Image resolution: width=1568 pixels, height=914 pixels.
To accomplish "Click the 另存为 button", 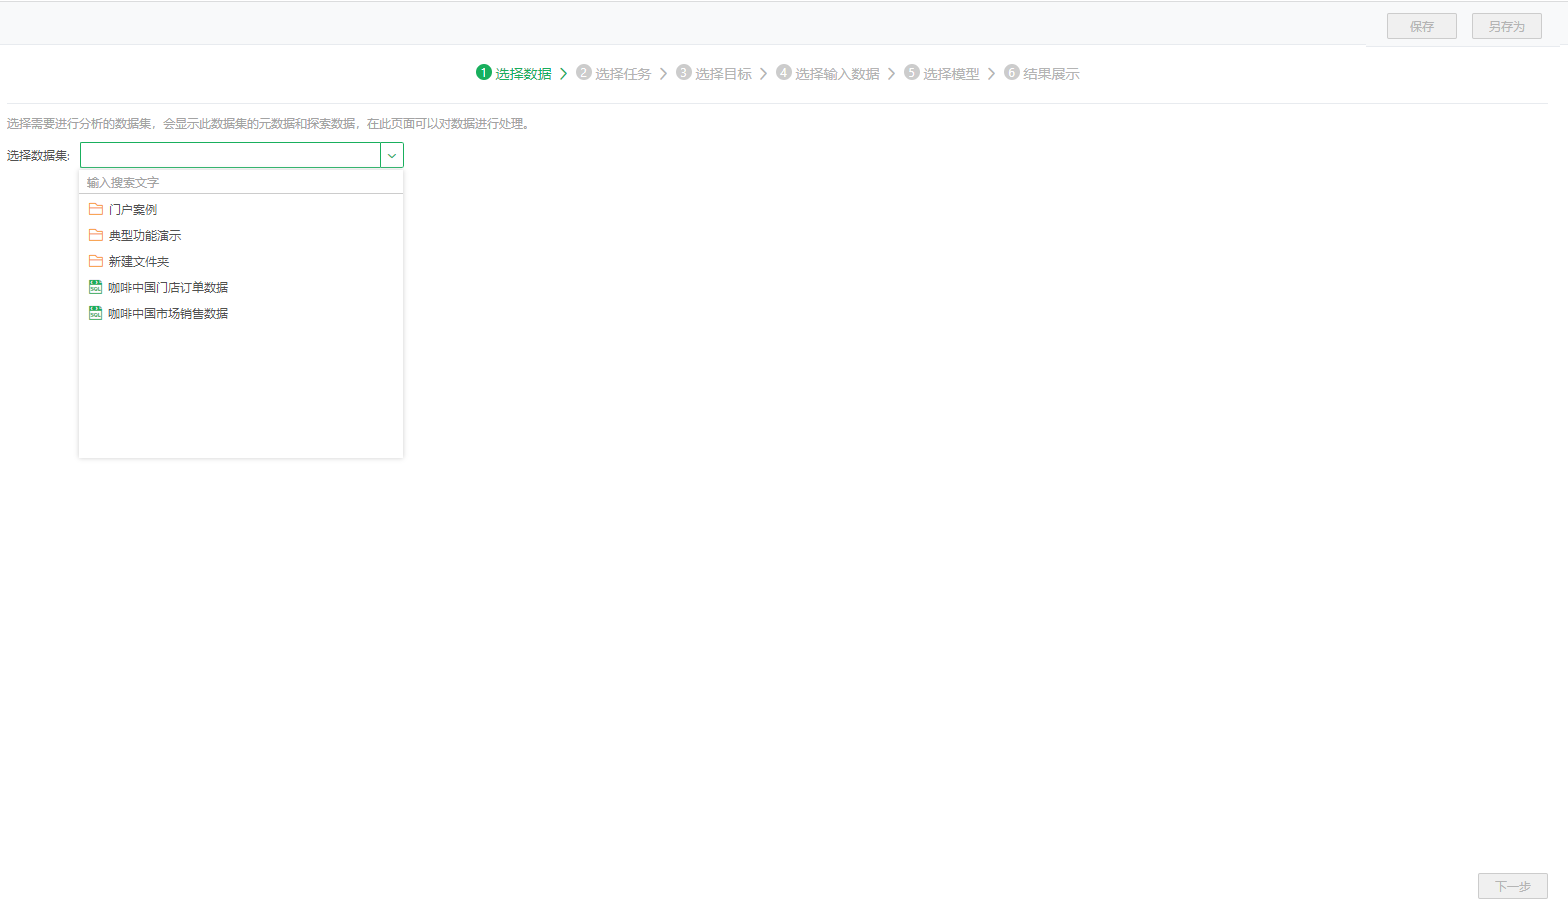I will (1506, 26).
